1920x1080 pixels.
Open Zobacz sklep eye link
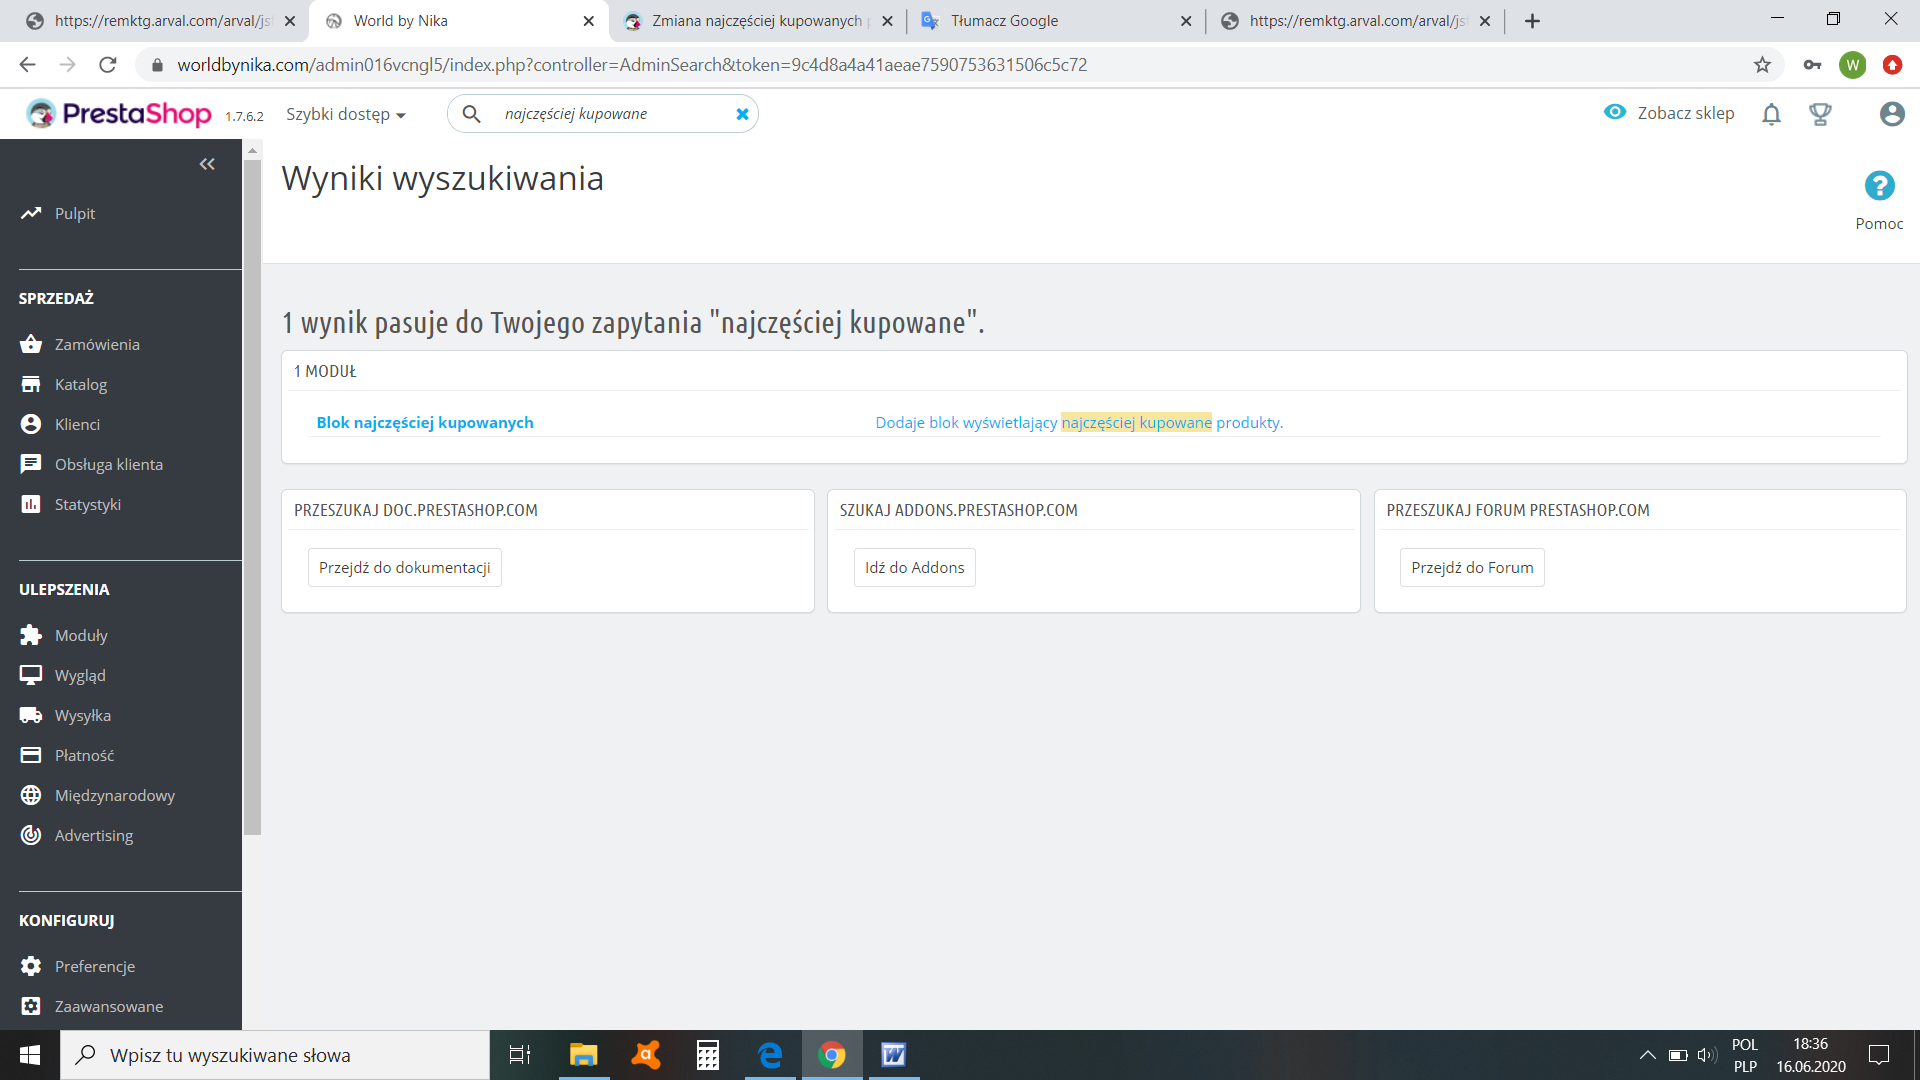pos(1669,113)
